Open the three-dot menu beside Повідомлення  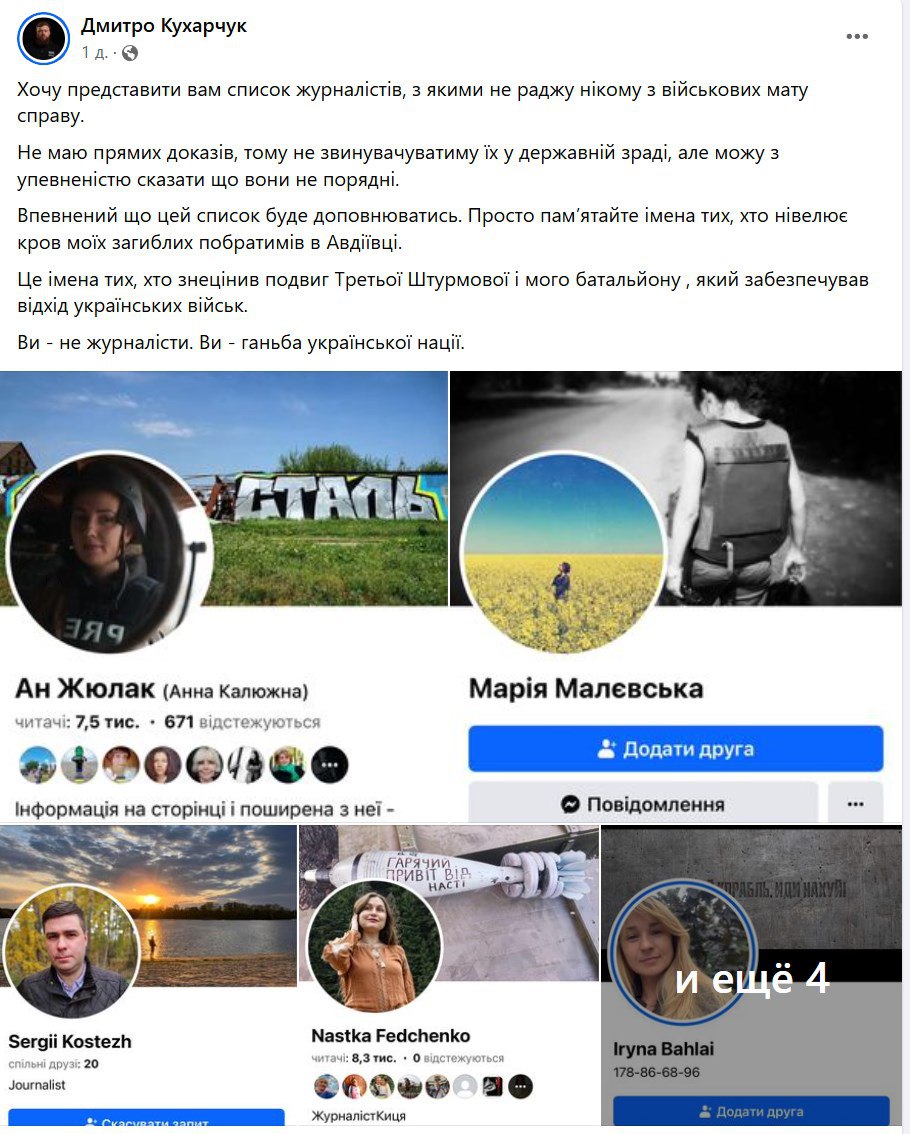855,803
